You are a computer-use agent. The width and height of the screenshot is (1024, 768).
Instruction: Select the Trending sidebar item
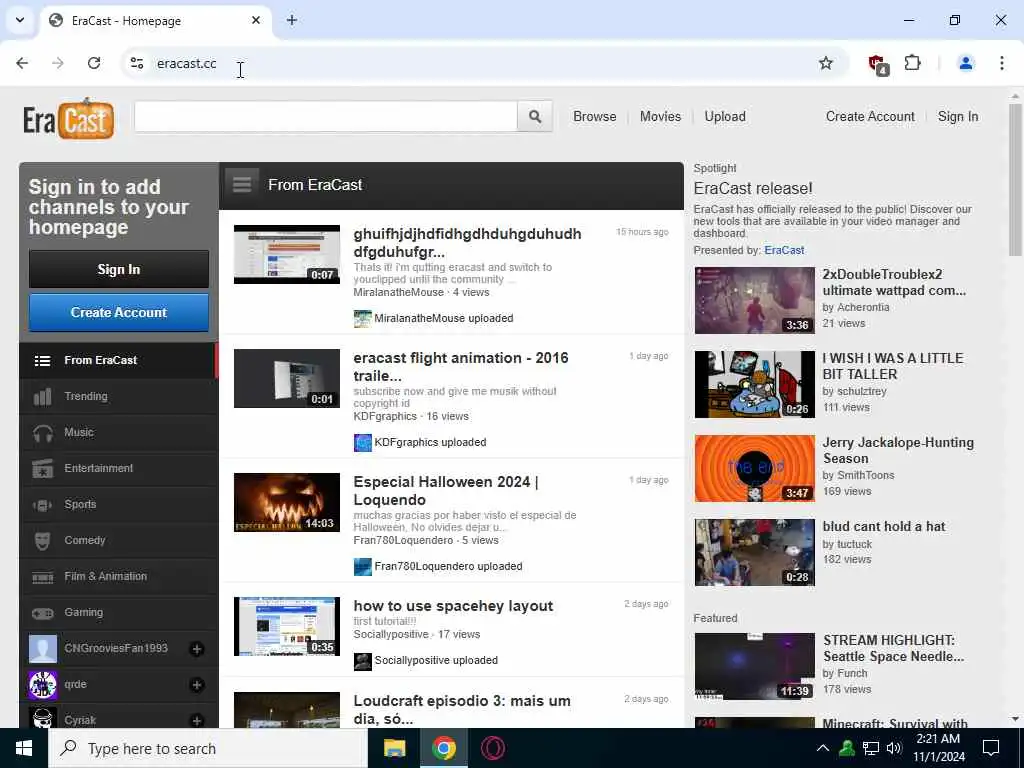click(x=118, y=396)
